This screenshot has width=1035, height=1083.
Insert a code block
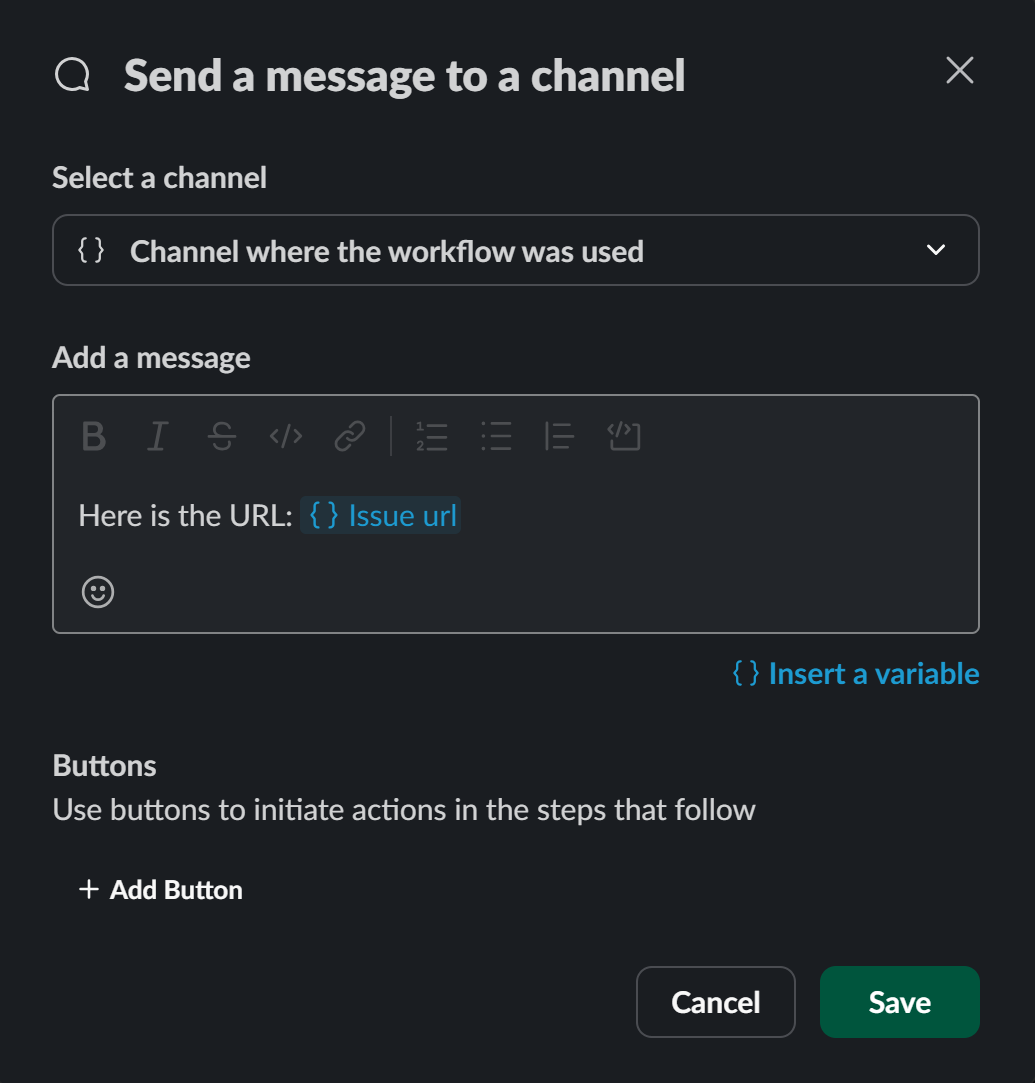(624, 437)
